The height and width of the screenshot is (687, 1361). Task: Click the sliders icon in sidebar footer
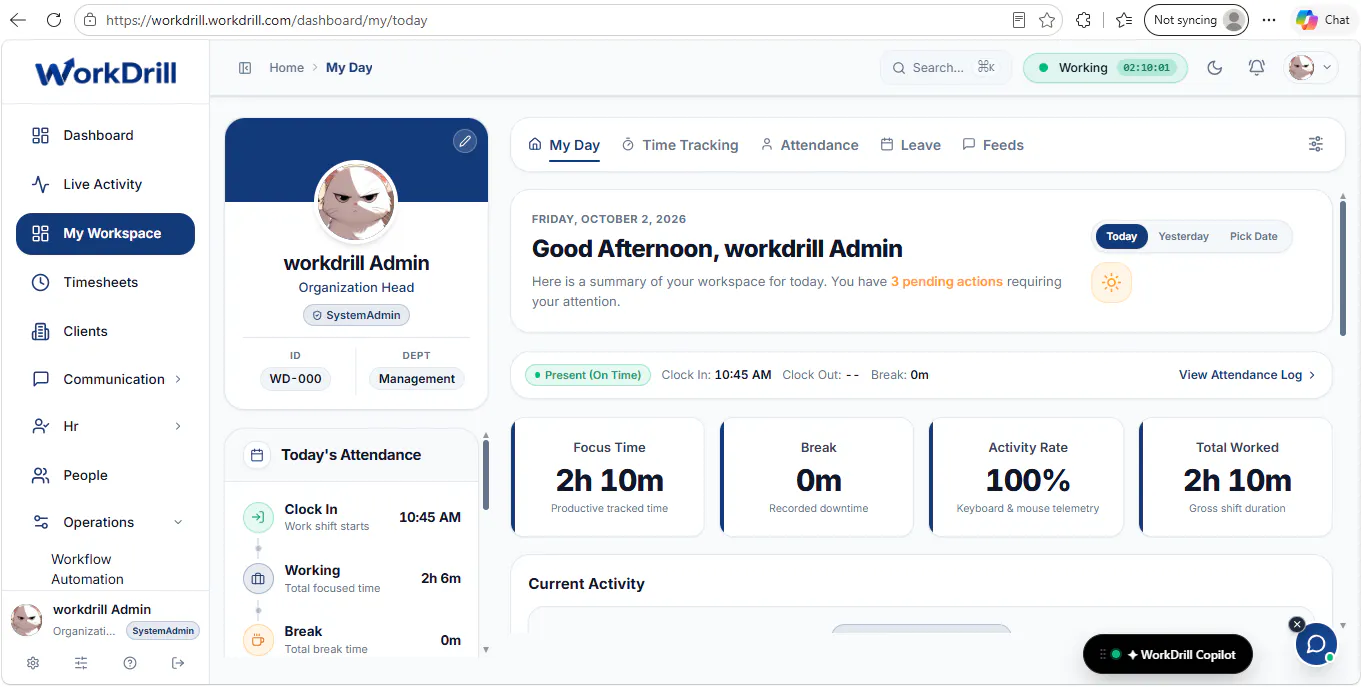[81, 663]
